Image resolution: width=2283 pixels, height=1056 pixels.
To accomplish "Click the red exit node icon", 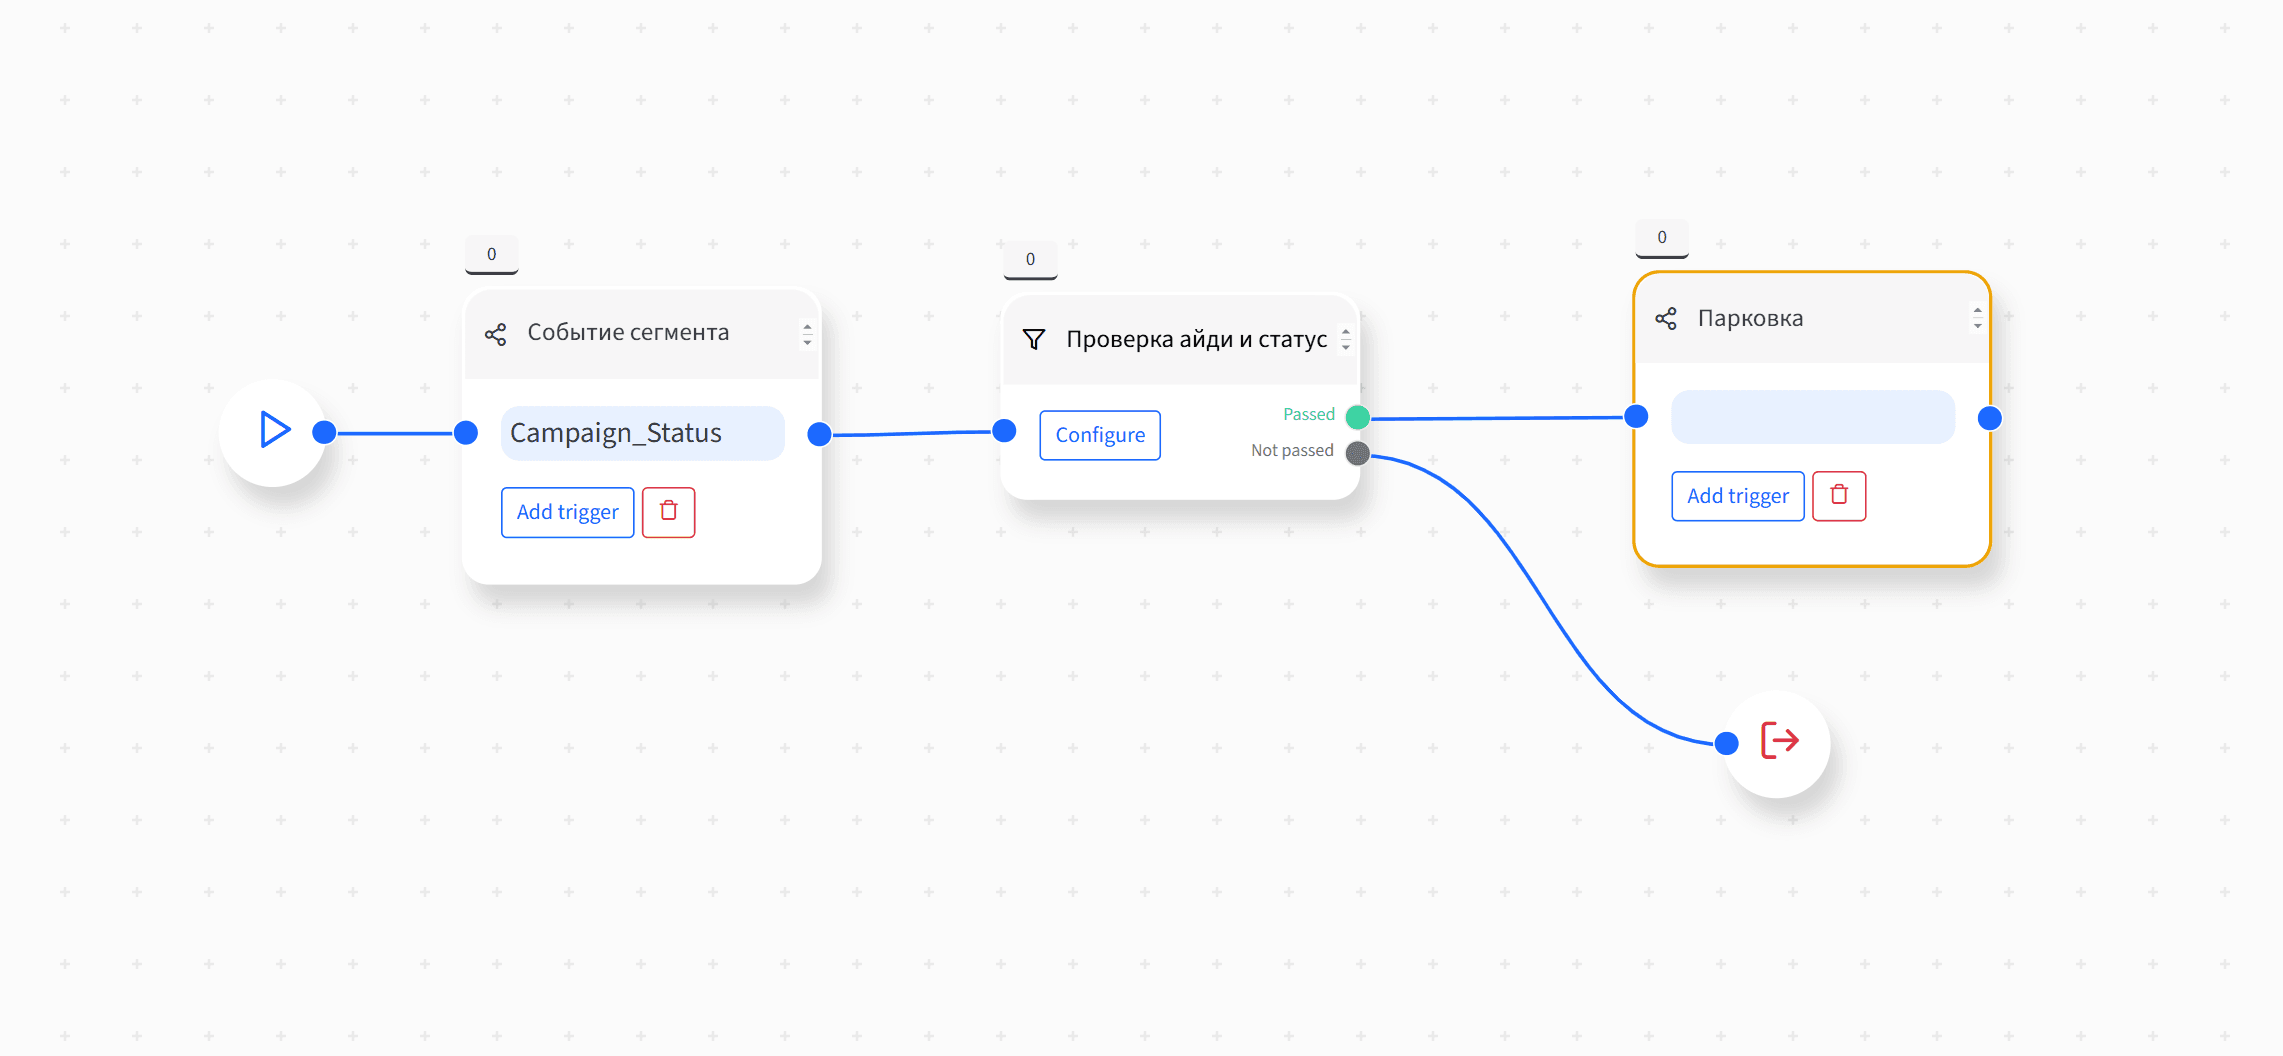I will pyautogui.click(x=1779, y=741).
